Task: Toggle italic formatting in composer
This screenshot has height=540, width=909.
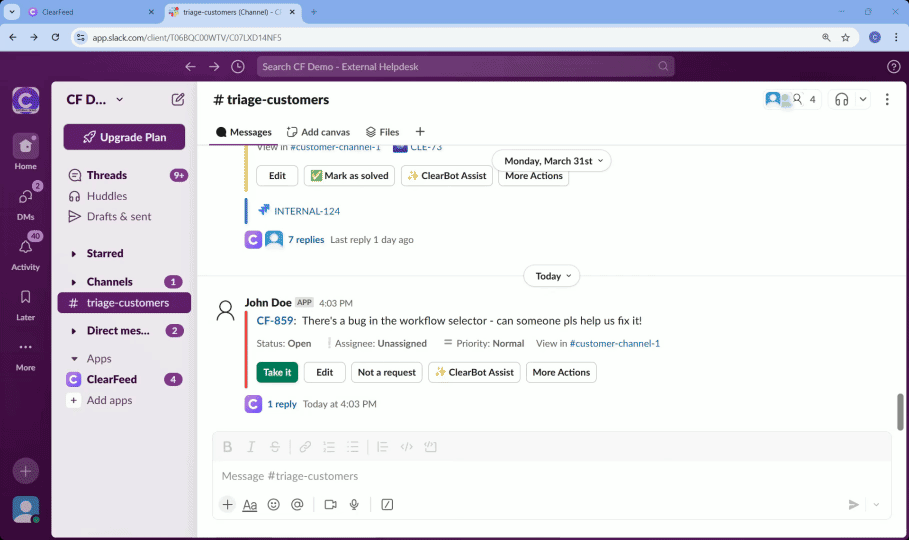Action: [251, 447]
